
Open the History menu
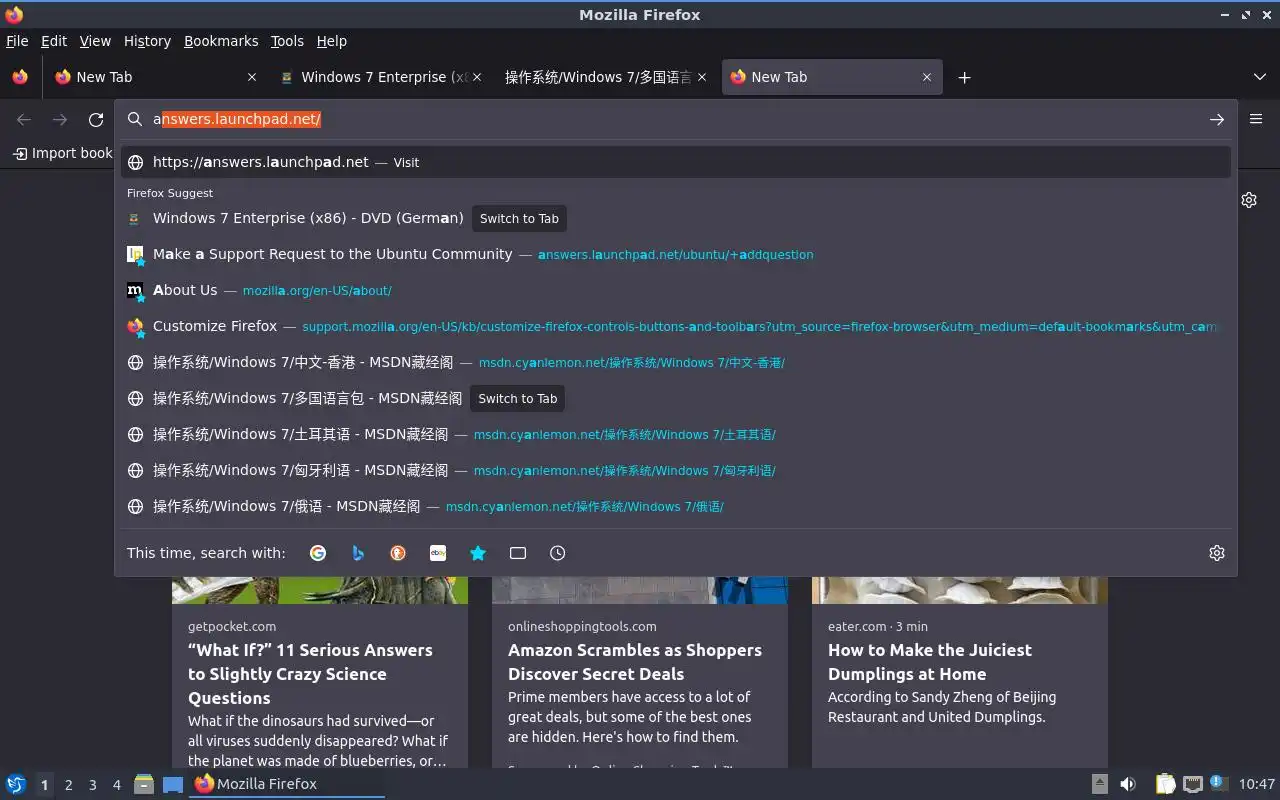point(147,41)
